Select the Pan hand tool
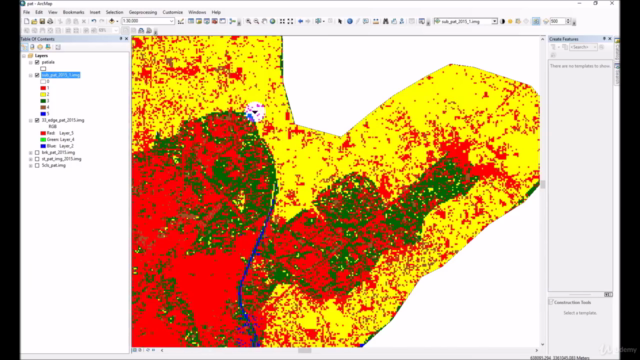The image size is (640, 360). coord(264,21)
